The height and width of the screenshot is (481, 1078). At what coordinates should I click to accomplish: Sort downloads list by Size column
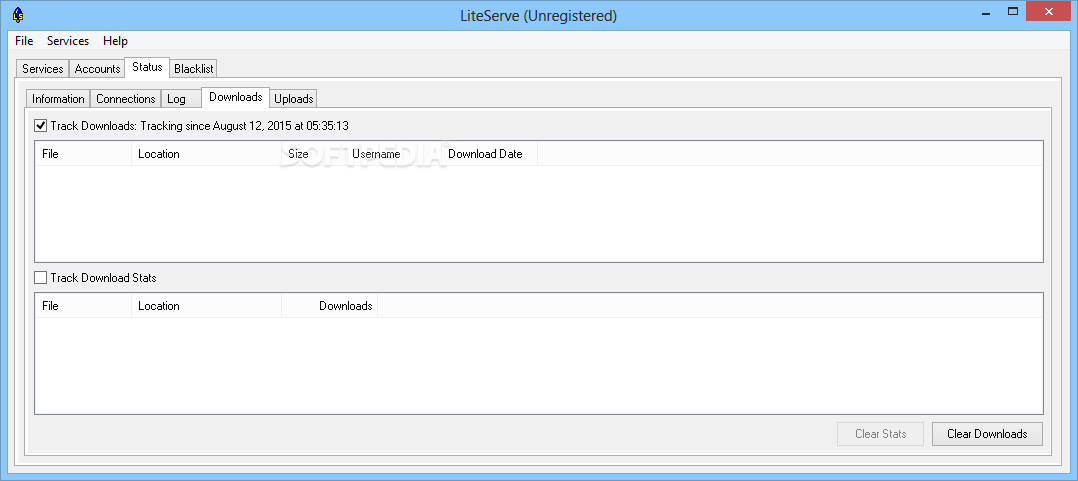point(313,154)
